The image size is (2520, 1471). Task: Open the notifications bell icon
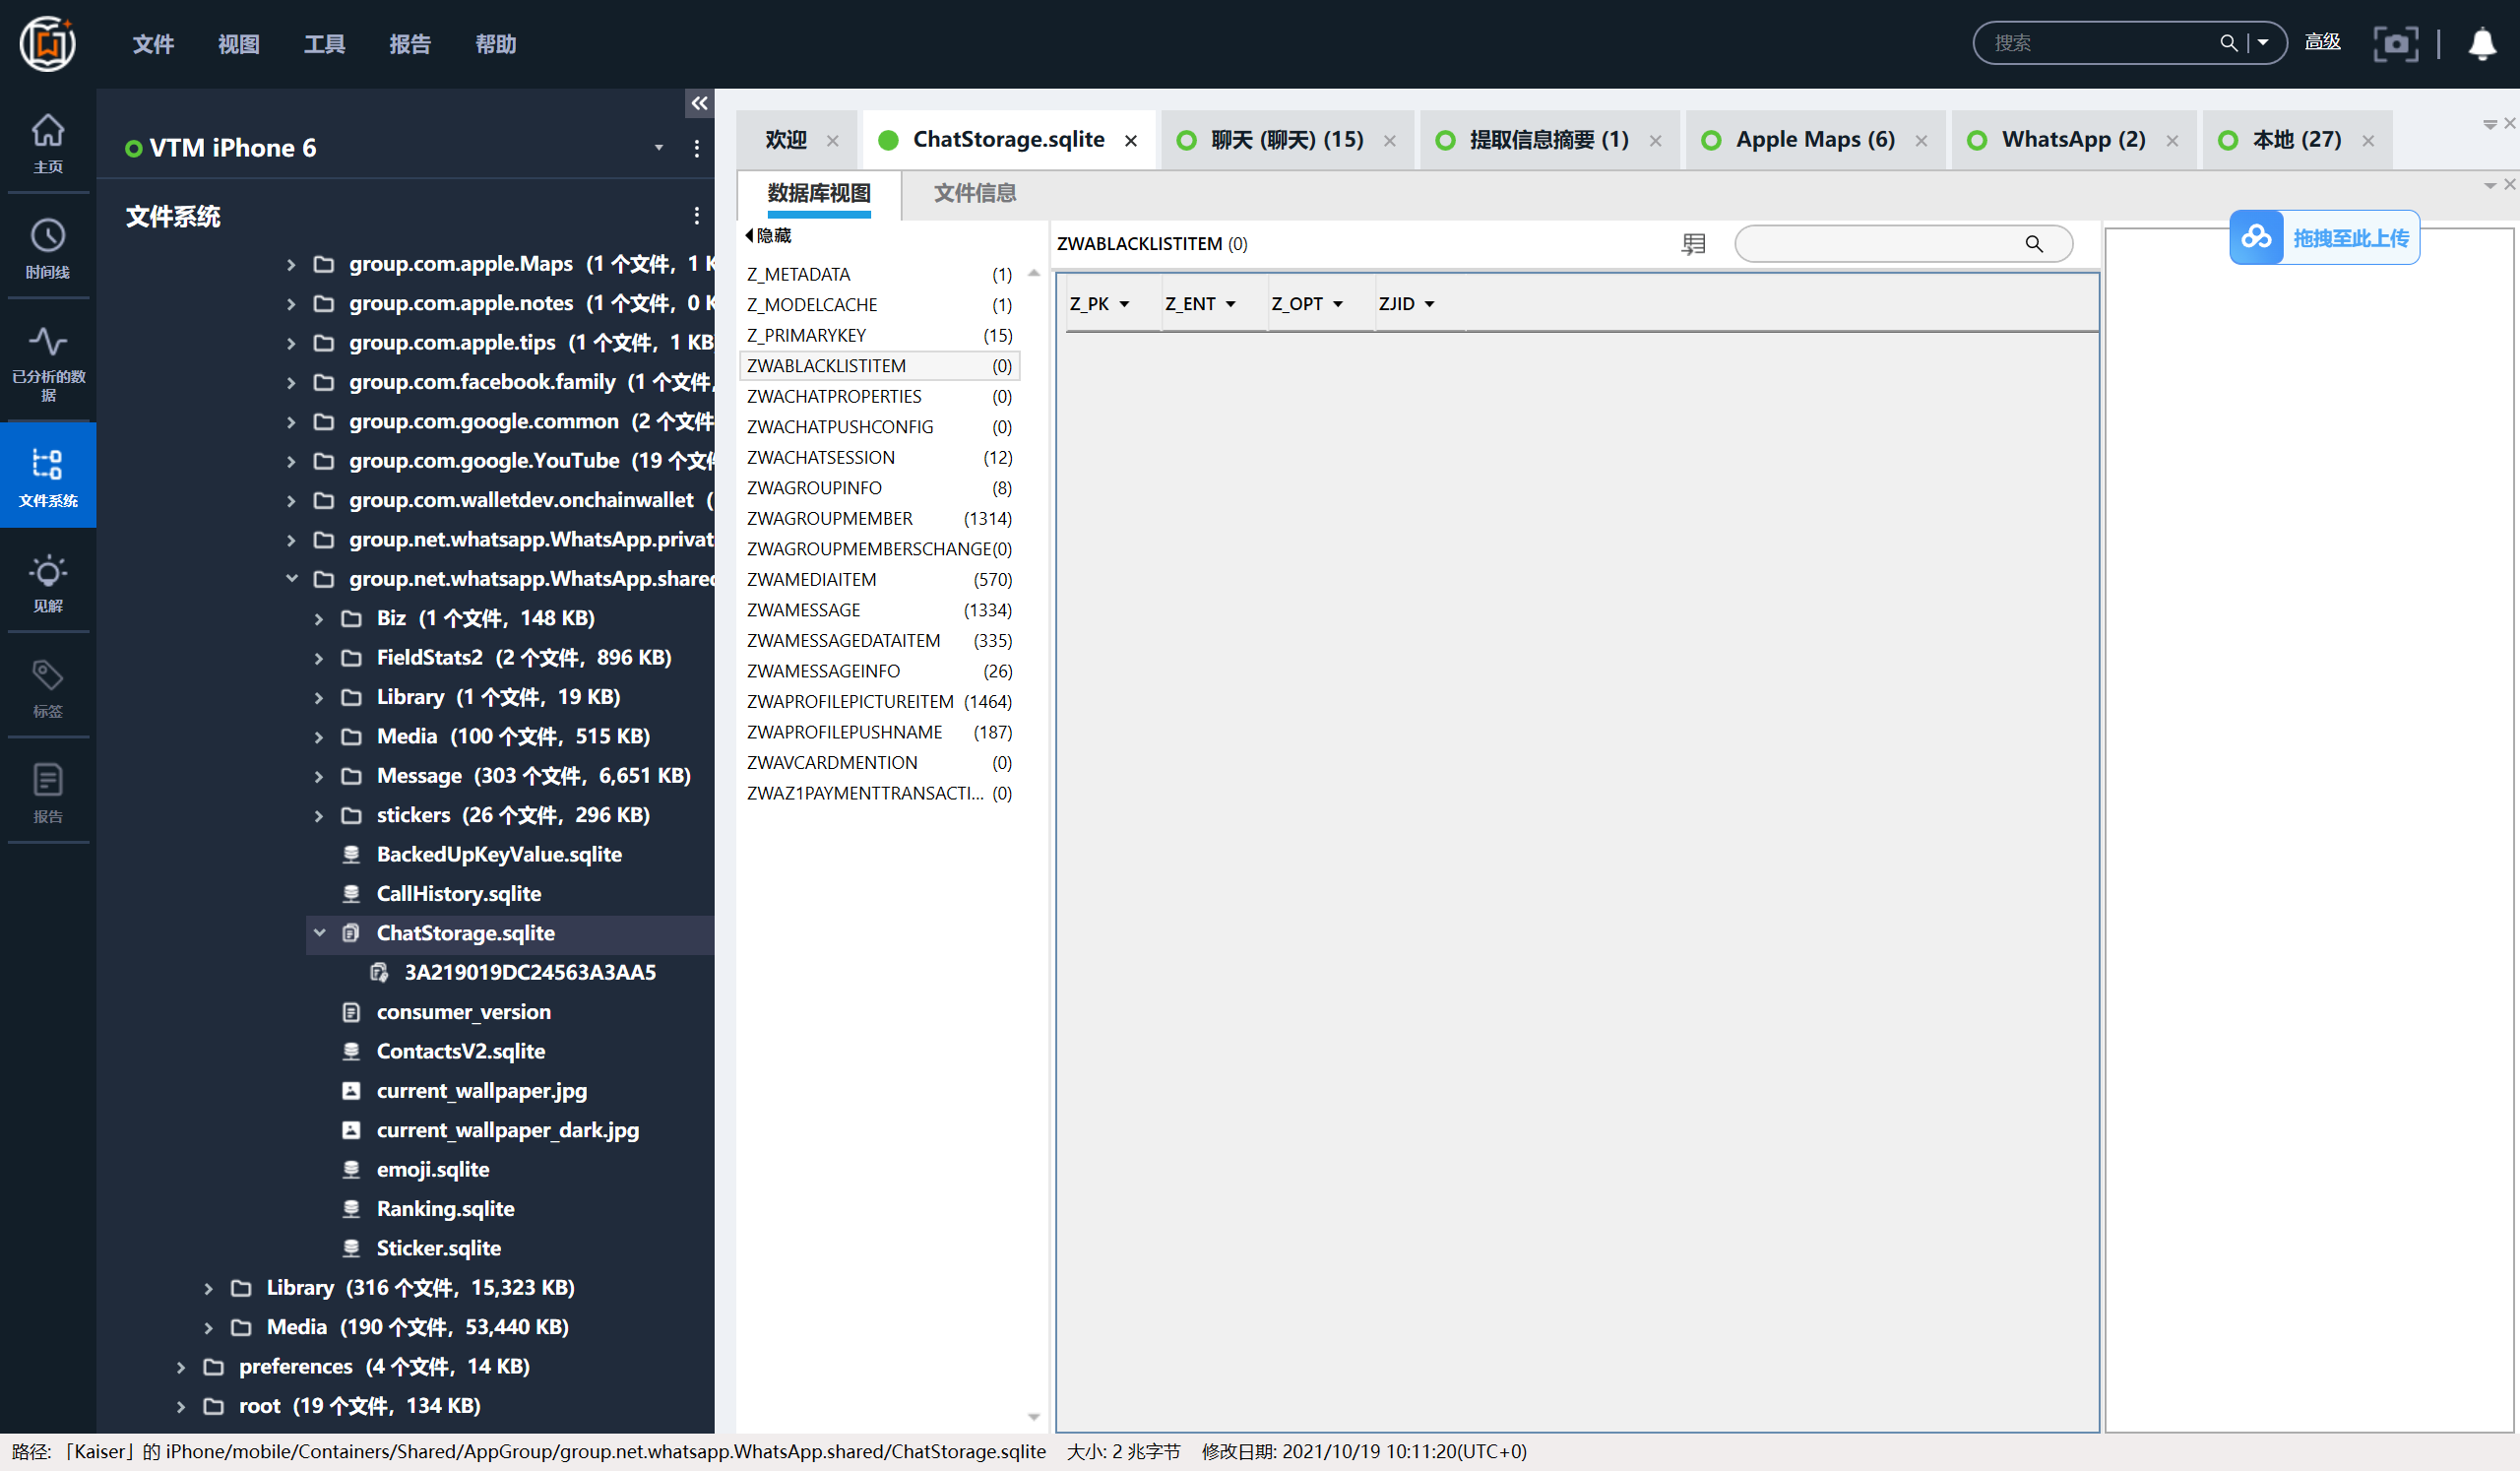(x=2482, y=43)
